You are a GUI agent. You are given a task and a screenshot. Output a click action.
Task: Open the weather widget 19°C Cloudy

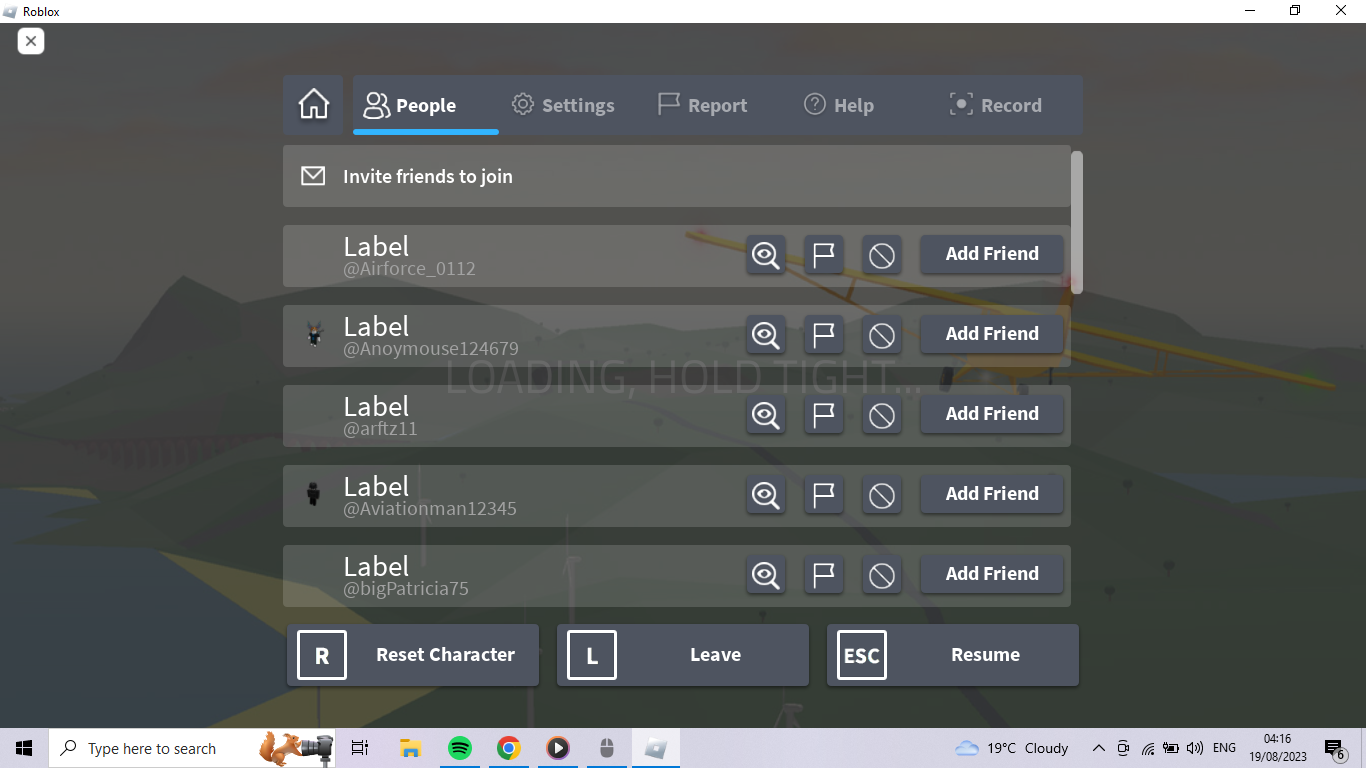tap(1012, 748)
